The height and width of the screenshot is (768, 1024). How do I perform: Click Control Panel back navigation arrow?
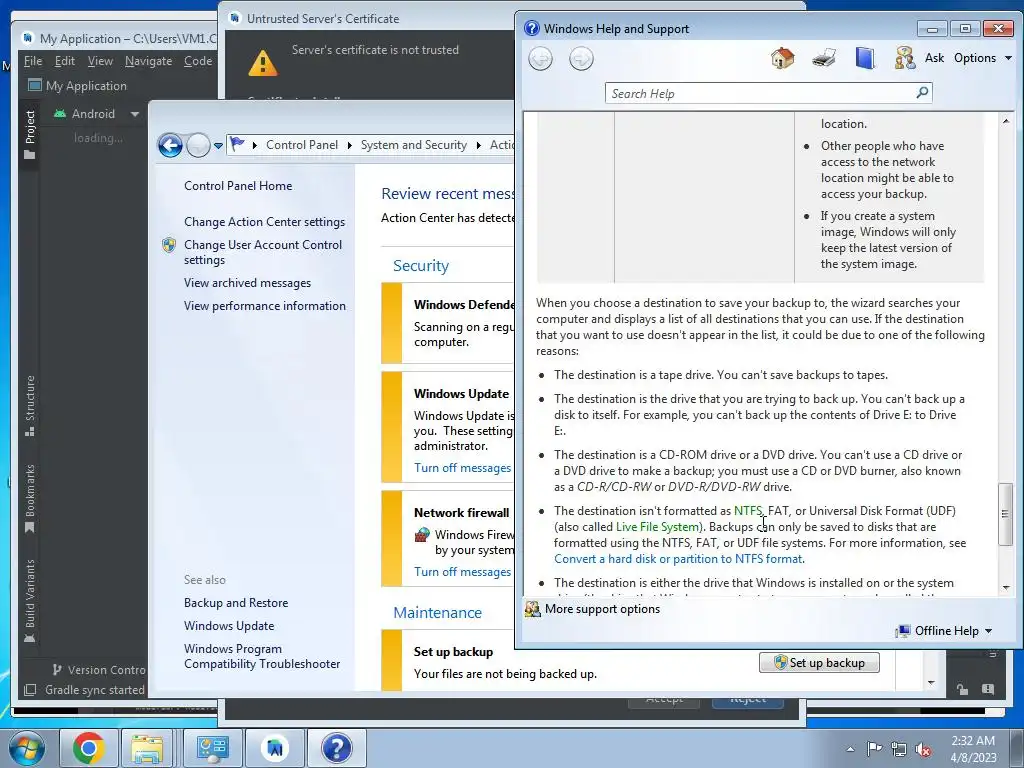(170, 145)
